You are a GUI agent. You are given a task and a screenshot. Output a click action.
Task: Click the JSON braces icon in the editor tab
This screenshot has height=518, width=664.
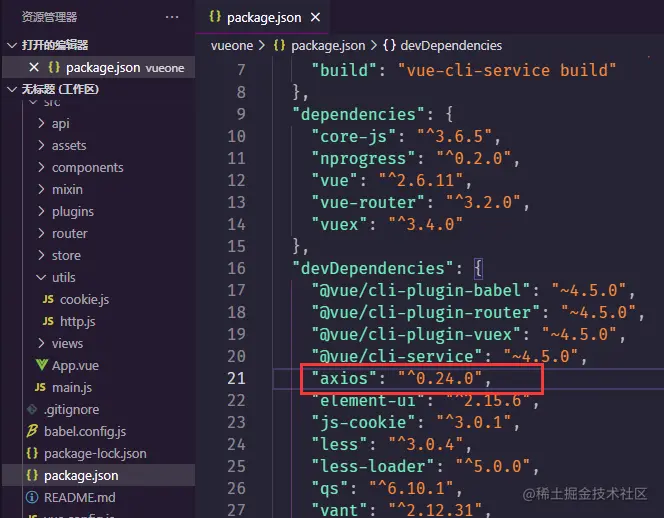[215, 17]
